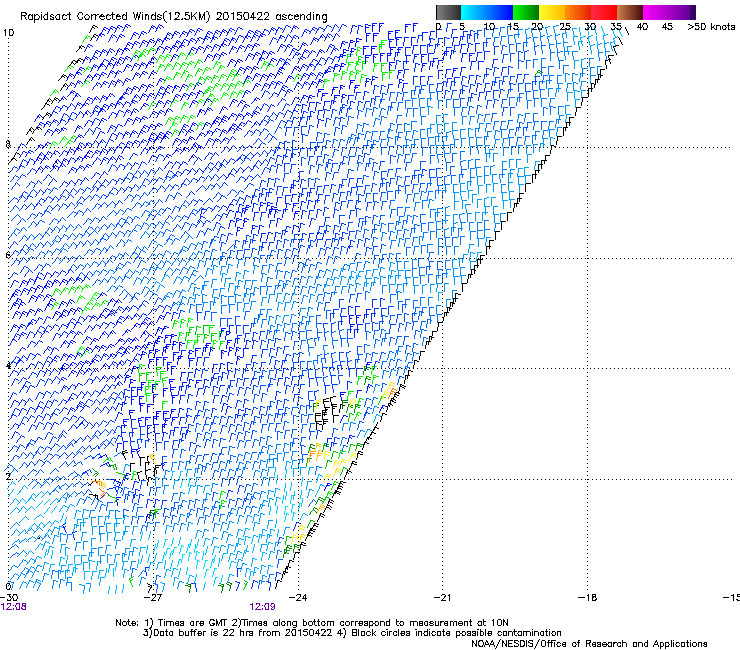The height and width of the screenshot is (650, 740).
Task: Click the cyan-blue 5-15 knots legend segment
Action: tap(487, 12)
